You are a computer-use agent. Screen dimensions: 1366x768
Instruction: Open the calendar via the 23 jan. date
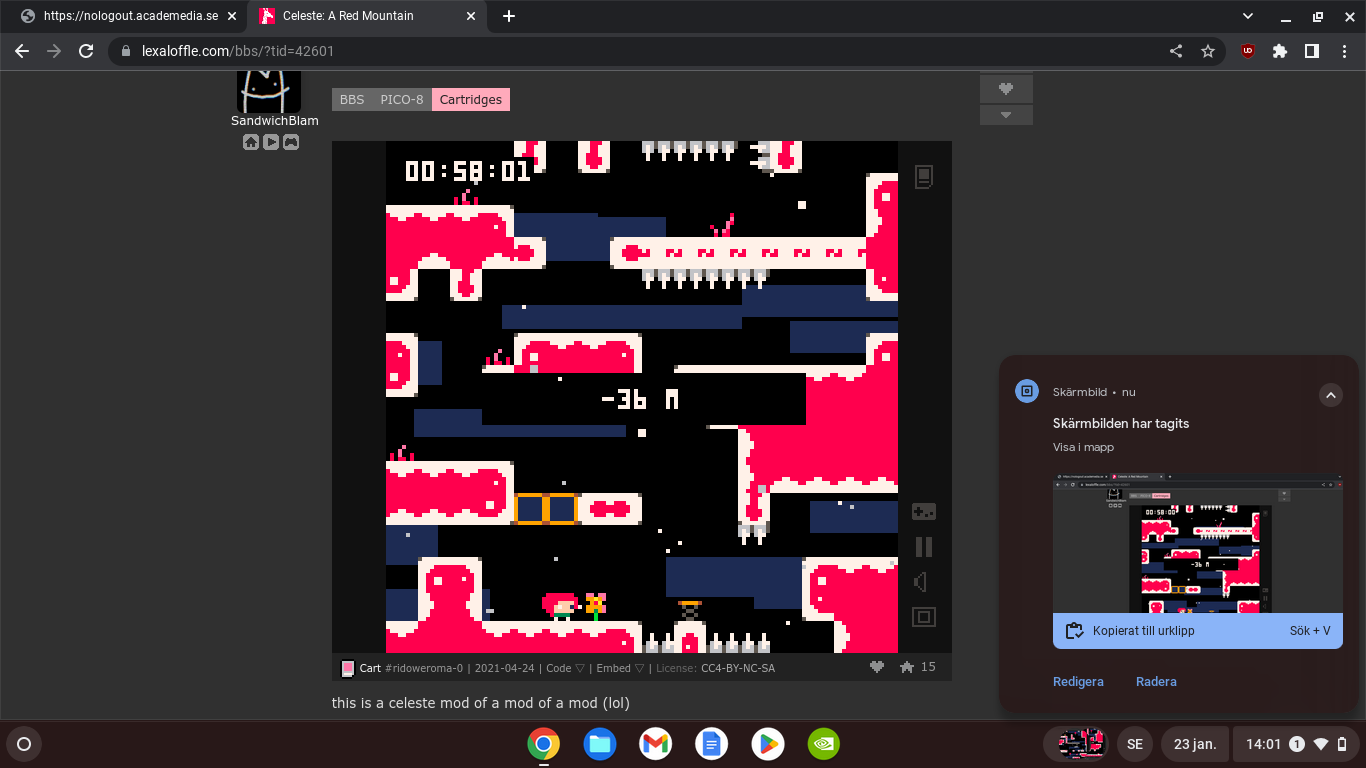tap(1195, 744)
